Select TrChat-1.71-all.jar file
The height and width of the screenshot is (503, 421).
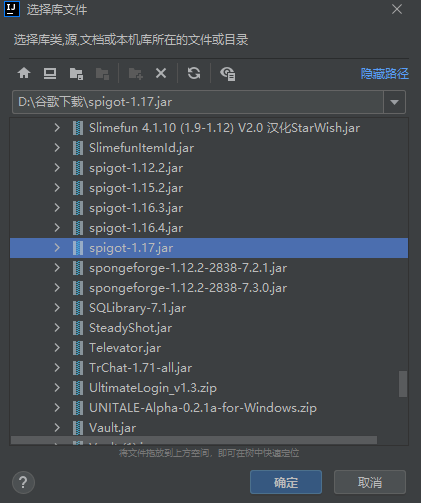pos(140,368)
